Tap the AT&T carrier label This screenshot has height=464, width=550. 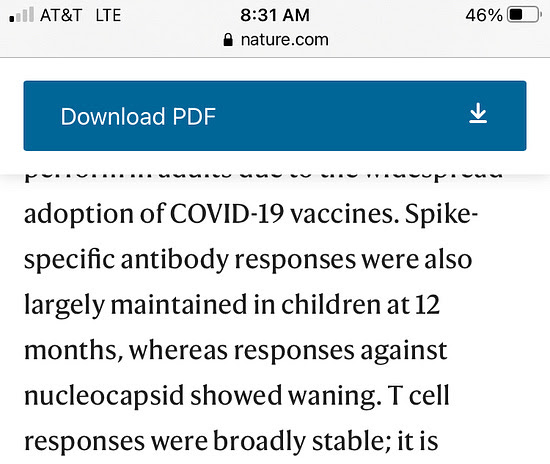pyautogui.click(x=61, y=15)
